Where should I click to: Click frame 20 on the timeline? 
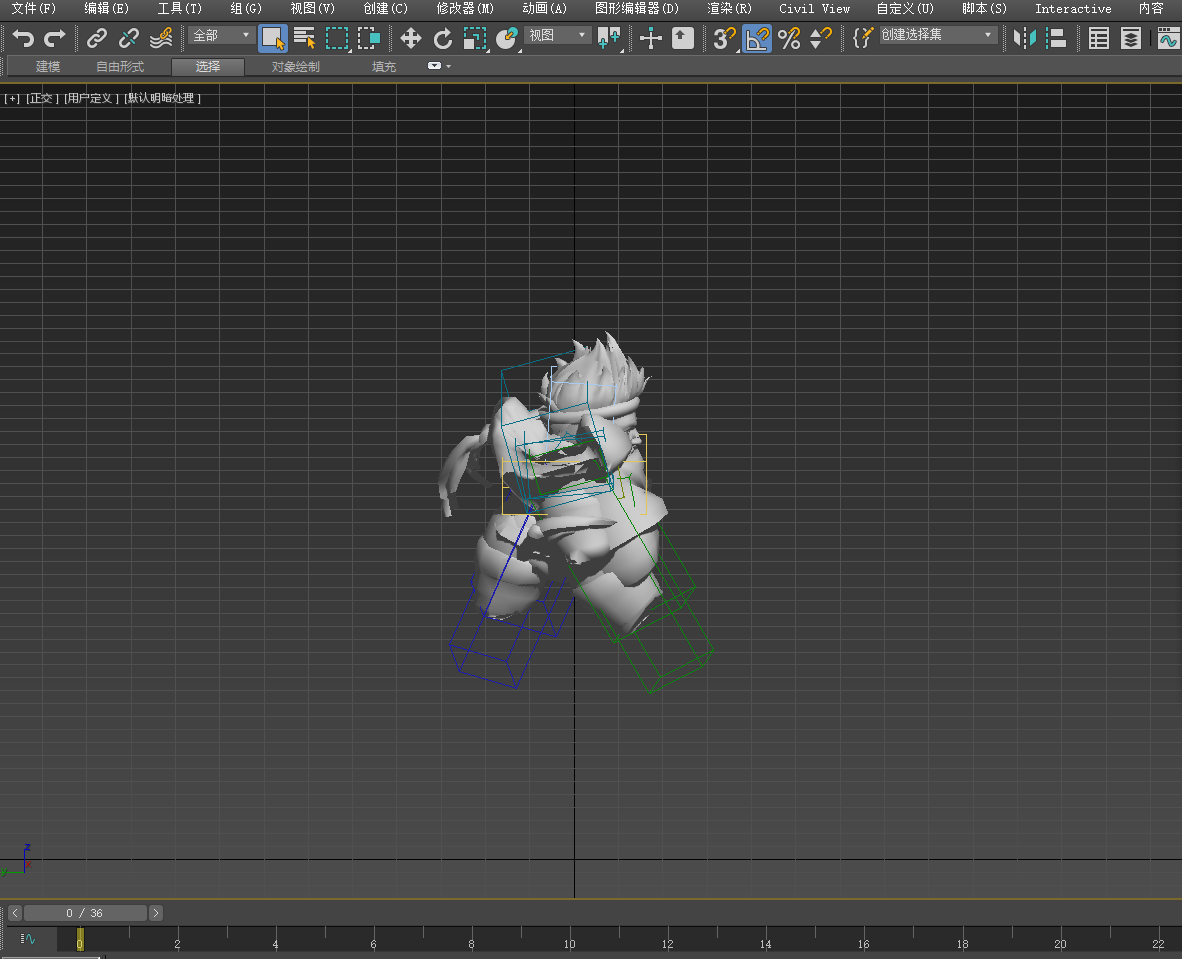(x=1060, y=944)
